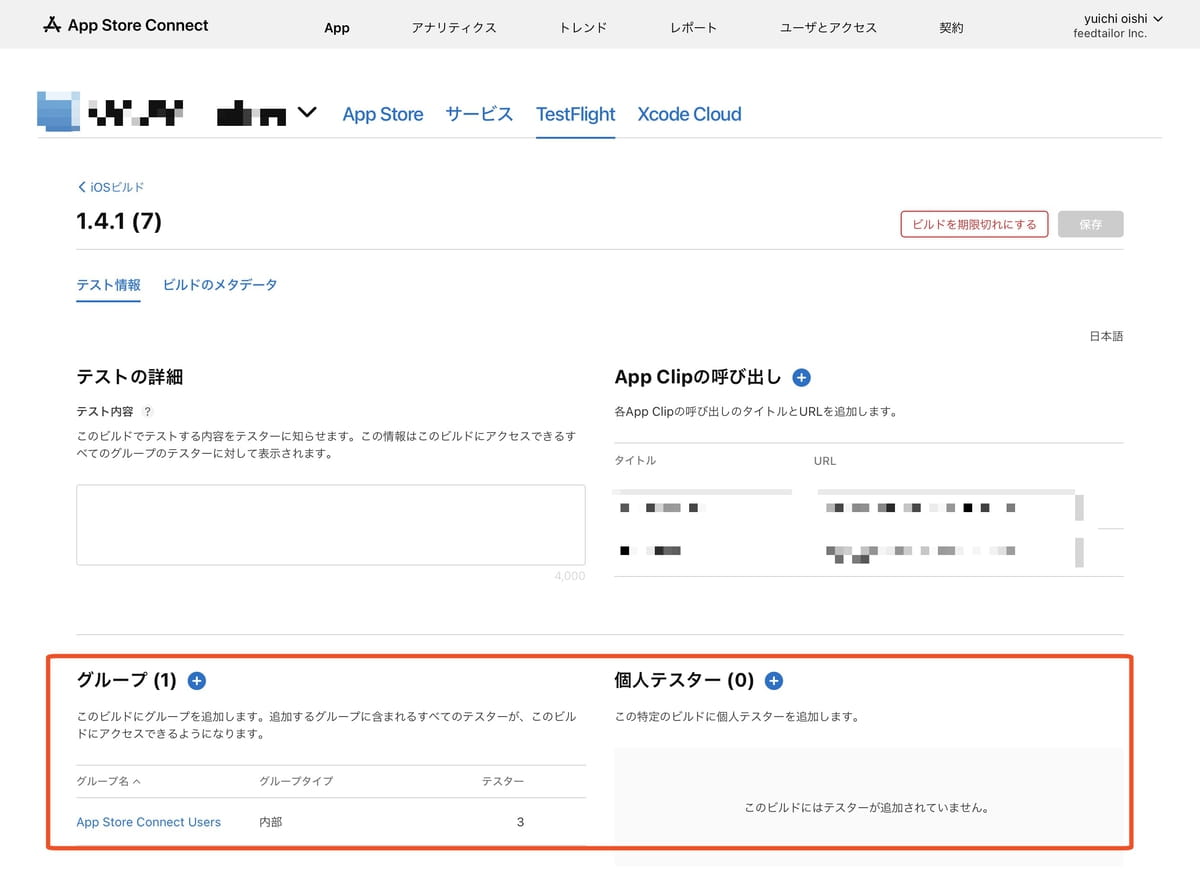This screenshot has width=1200, height=884.
Task: Click the タイトル column header
Action: [635, 461]
